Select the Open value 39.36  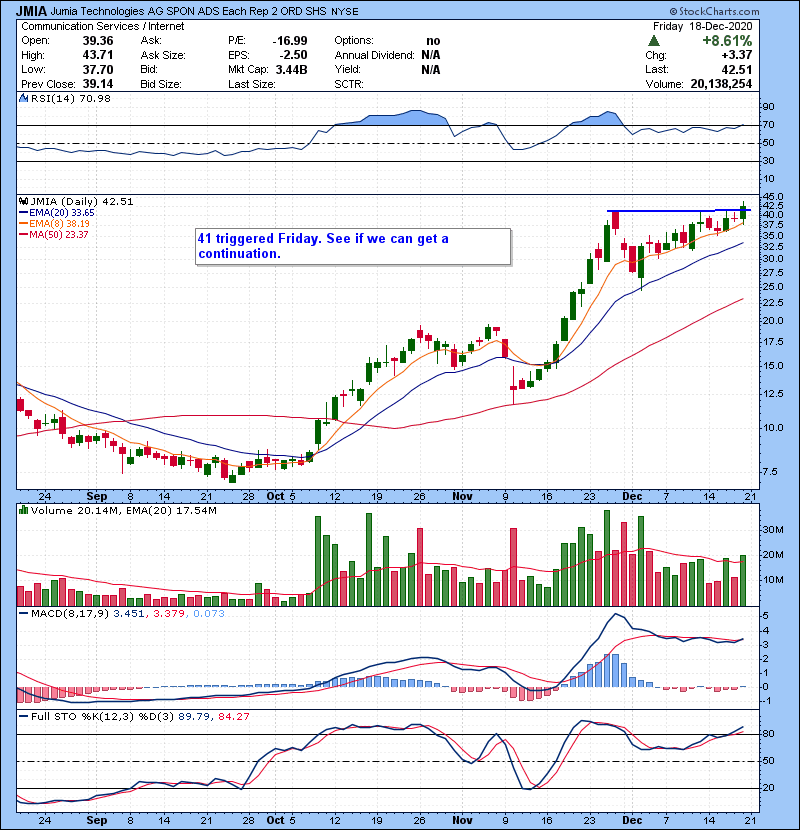click(x=98, y=41)
